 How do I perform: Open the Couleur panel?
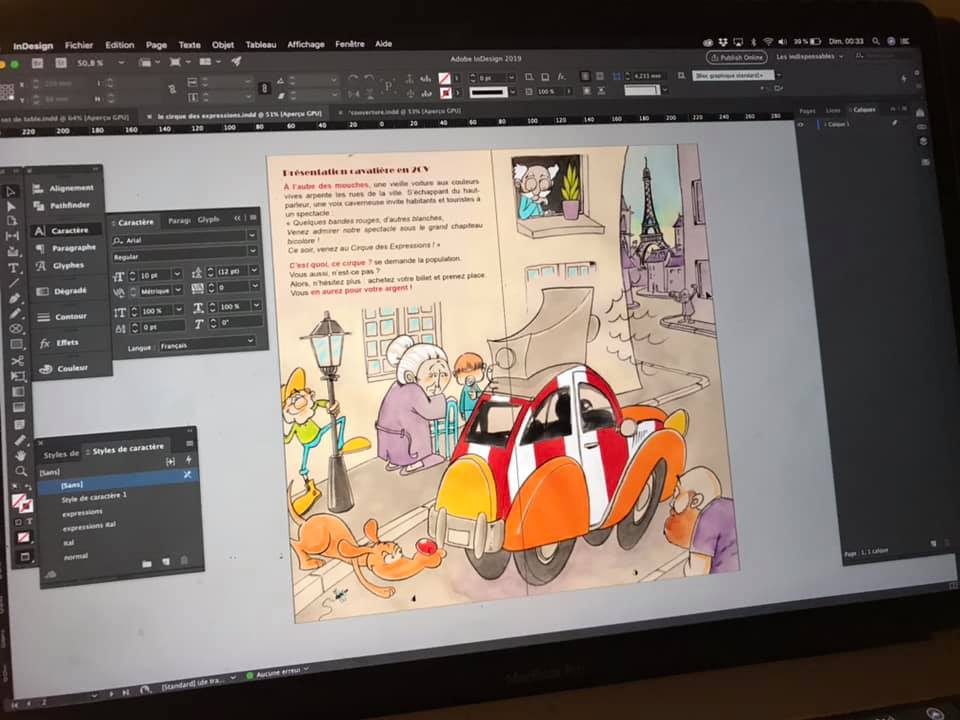[64, 369]
